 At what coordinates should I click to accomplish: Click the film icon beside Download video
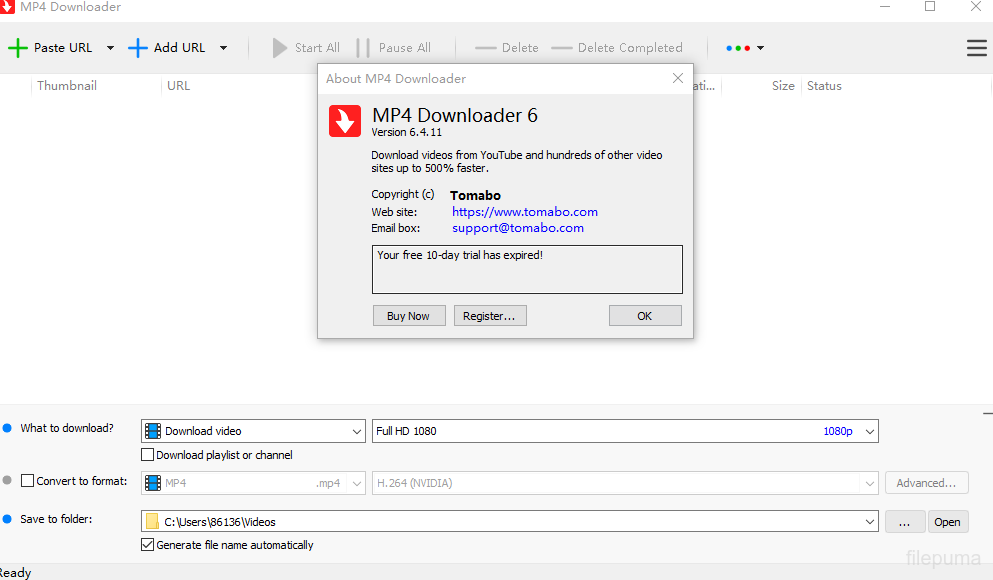coord(153,431)
